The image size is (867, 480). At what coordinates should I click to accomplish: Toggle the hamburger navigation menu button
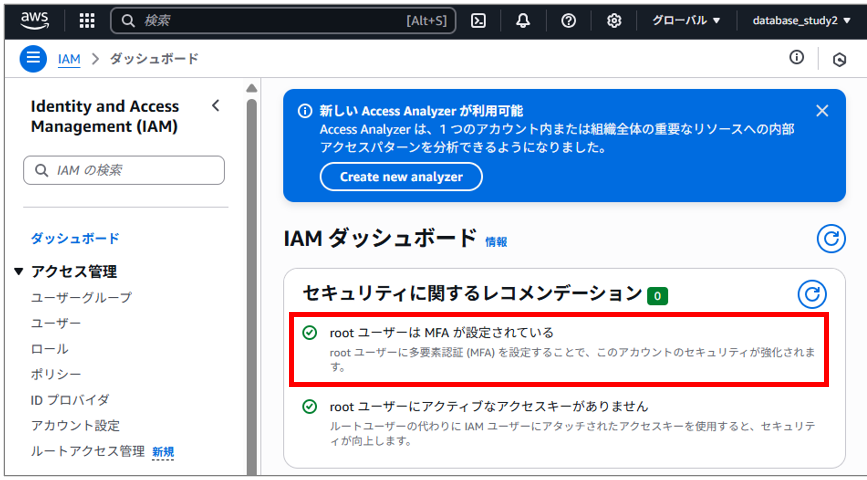pos(33,59)
